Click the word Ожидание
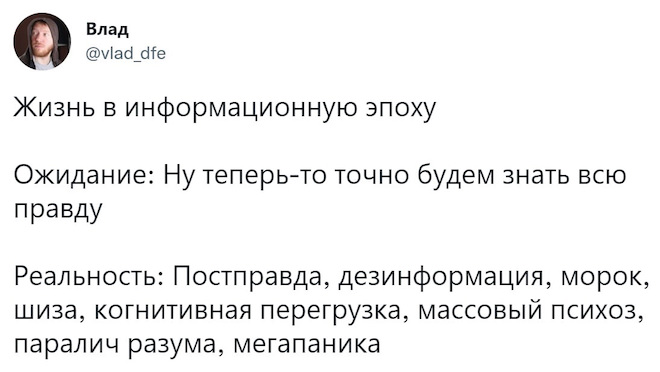 click(x=83, y=175)
